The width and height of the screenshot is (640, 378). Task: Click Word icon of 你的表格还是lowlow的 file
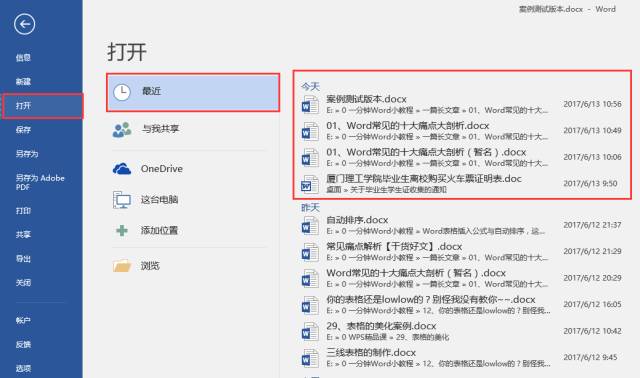(310, 305)
